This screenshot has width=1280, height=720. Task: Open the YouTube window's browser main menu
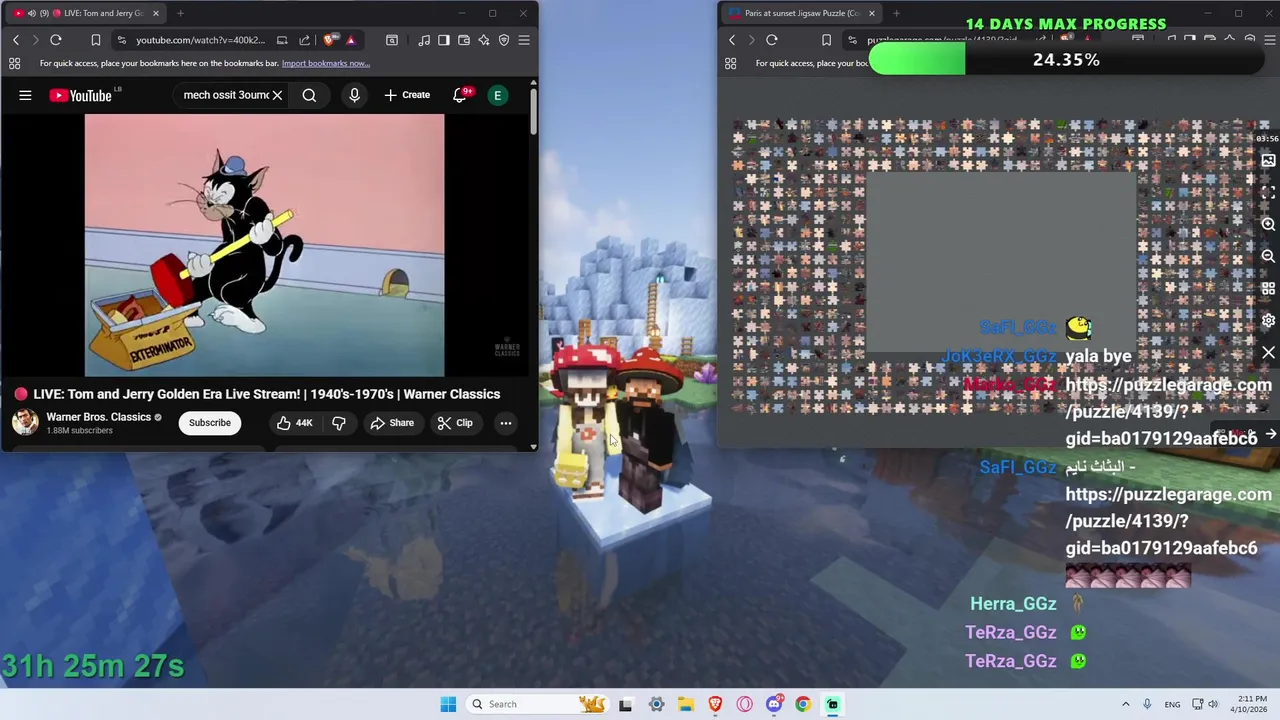point(524,40)
